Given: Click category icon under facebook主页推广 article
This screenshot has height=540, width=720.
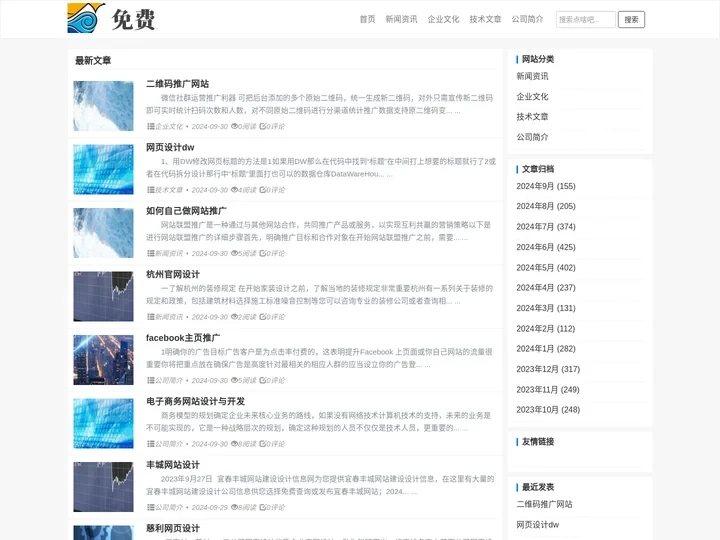Looking at the screenshot, I should point(151,380).
